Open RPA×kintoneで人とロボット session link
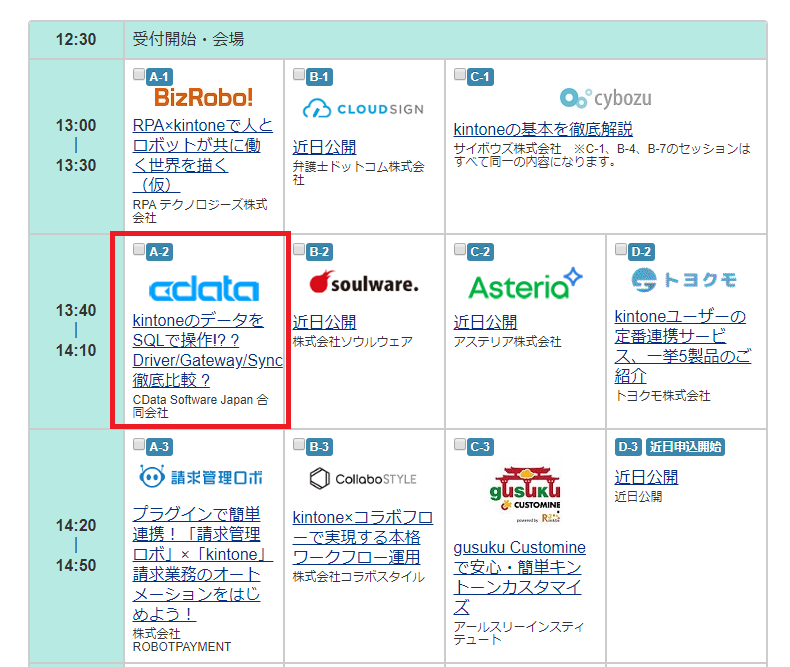 [203, 155]
